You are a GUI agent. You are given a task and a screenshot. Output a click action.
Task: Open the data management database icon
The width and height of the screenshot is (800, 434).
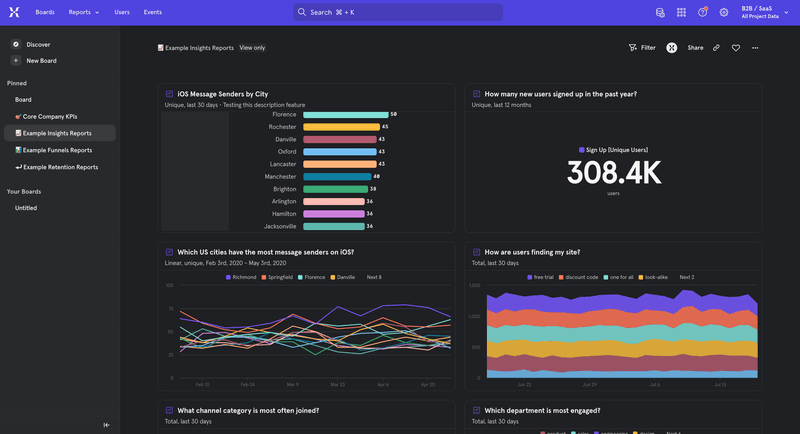click(660, 12)
